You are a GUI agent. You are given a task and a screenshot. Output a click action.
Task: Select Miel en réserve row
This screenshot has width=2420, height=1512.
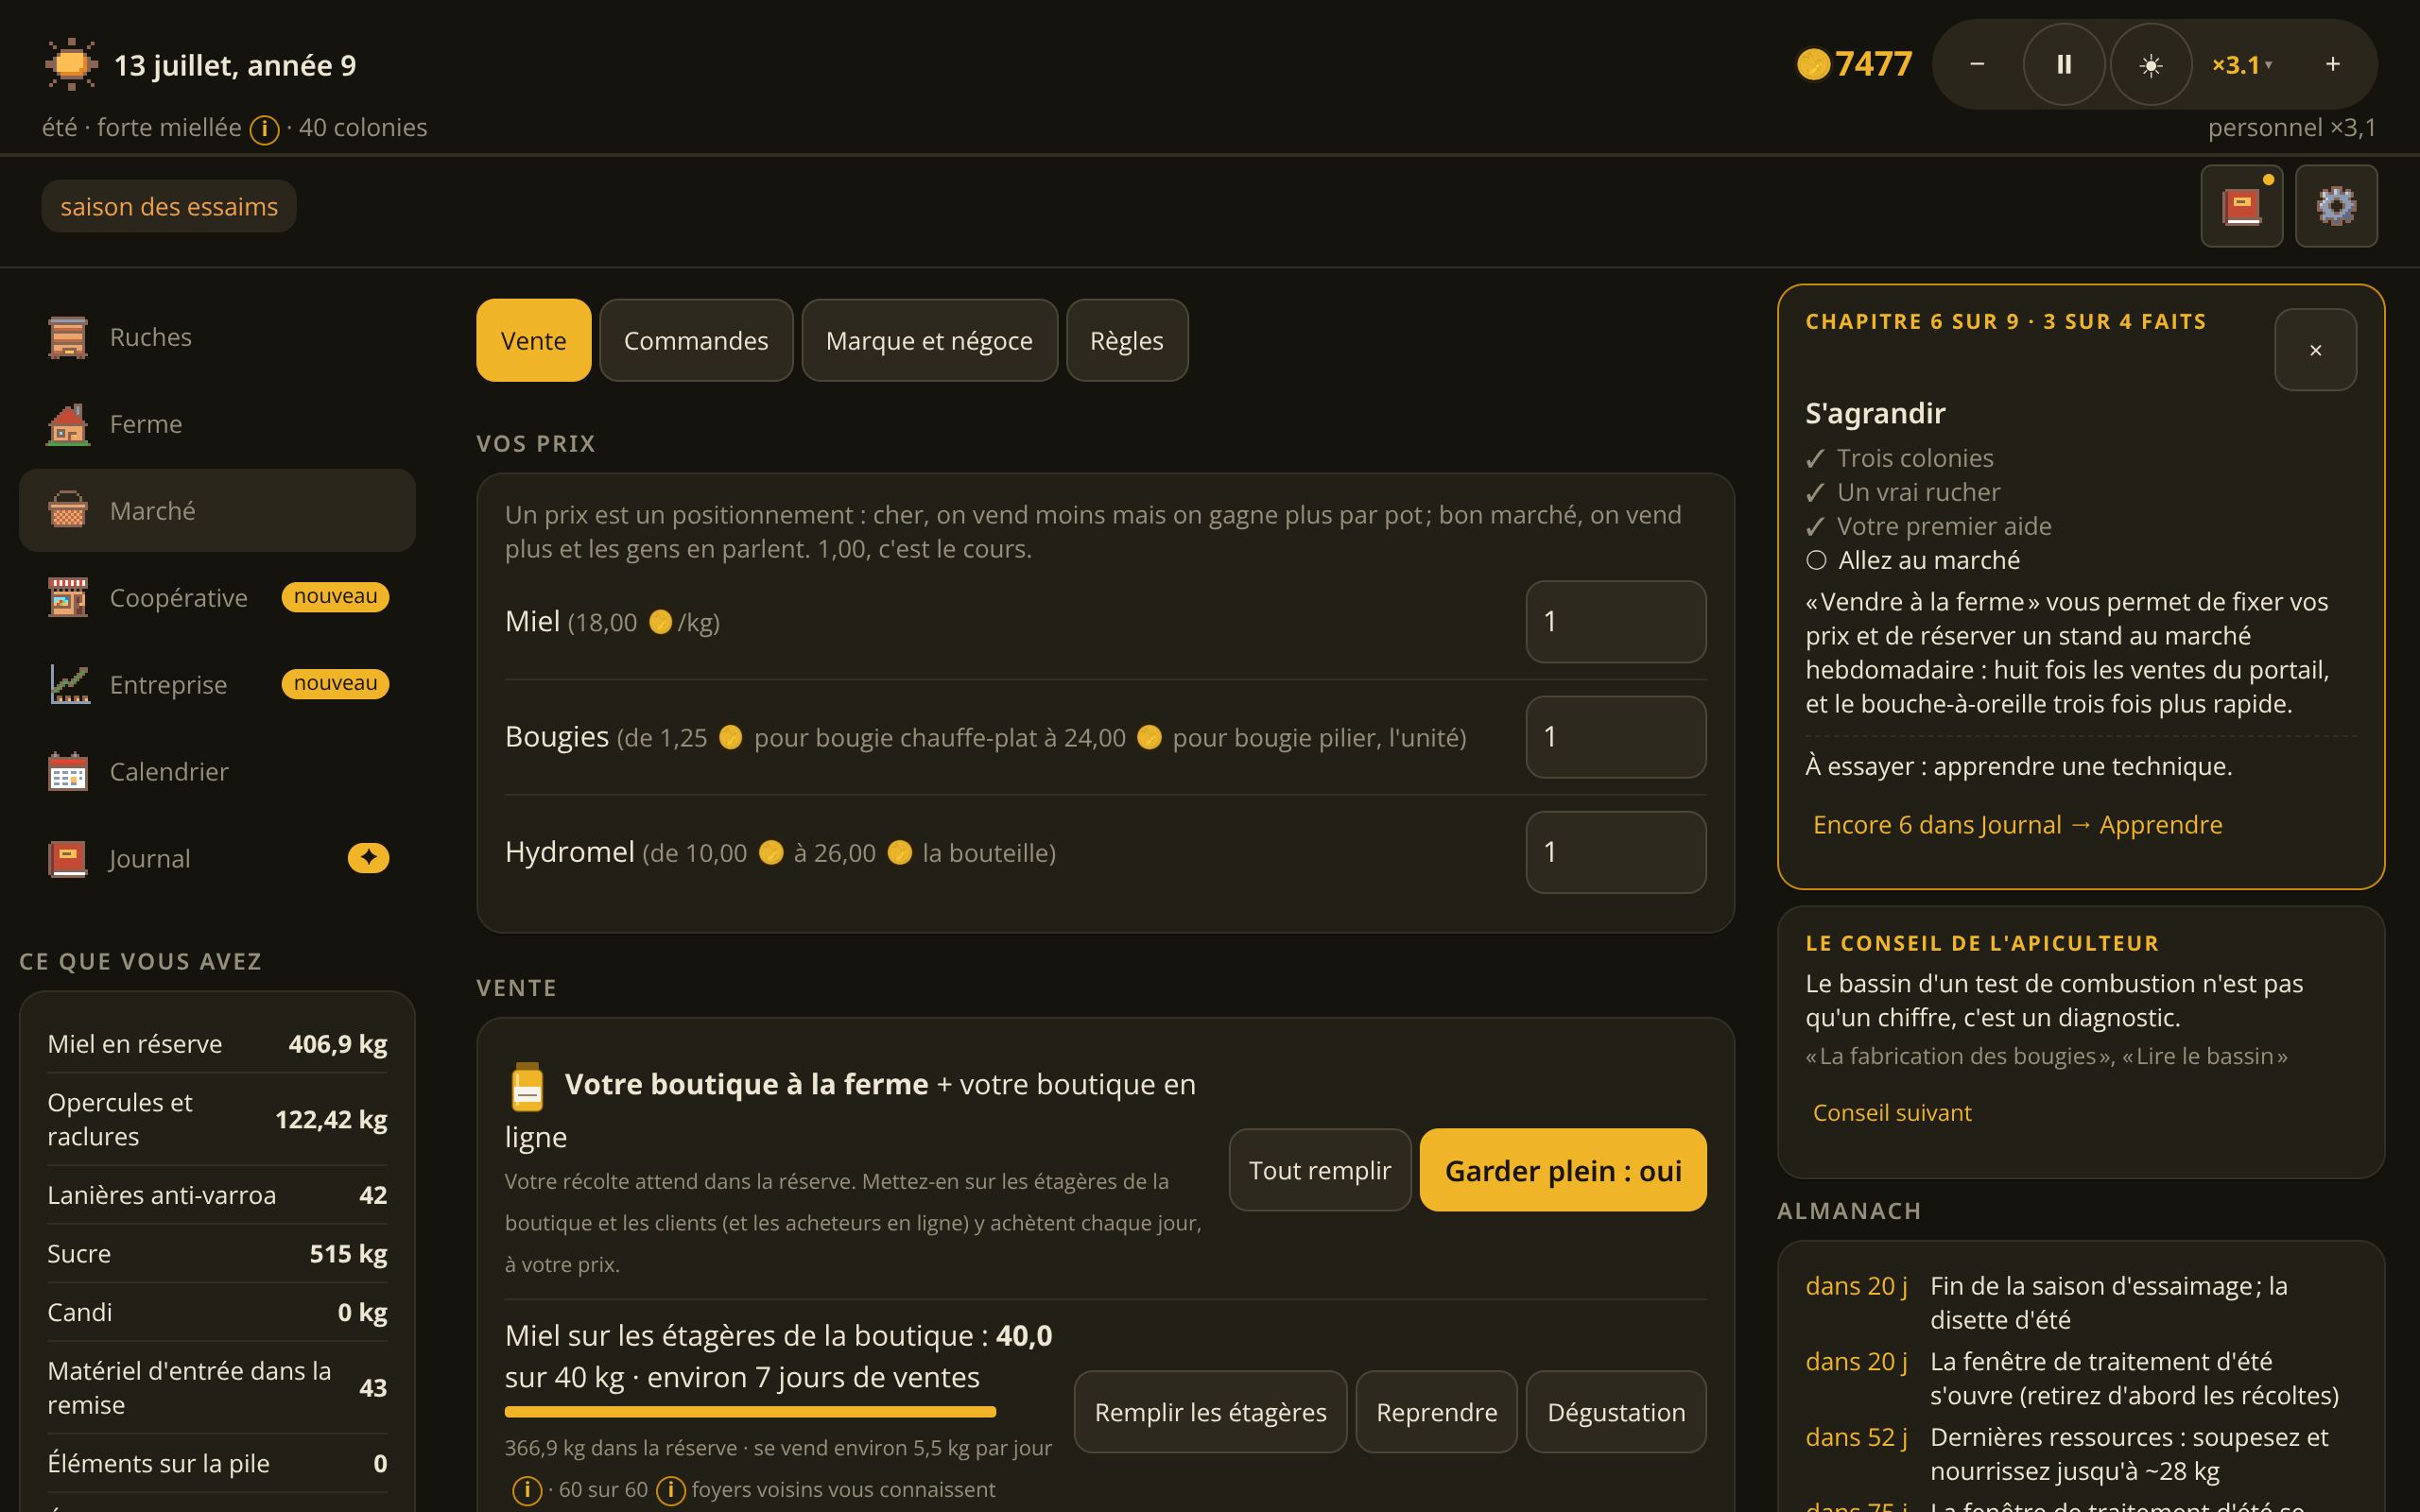click(217, 1044)
